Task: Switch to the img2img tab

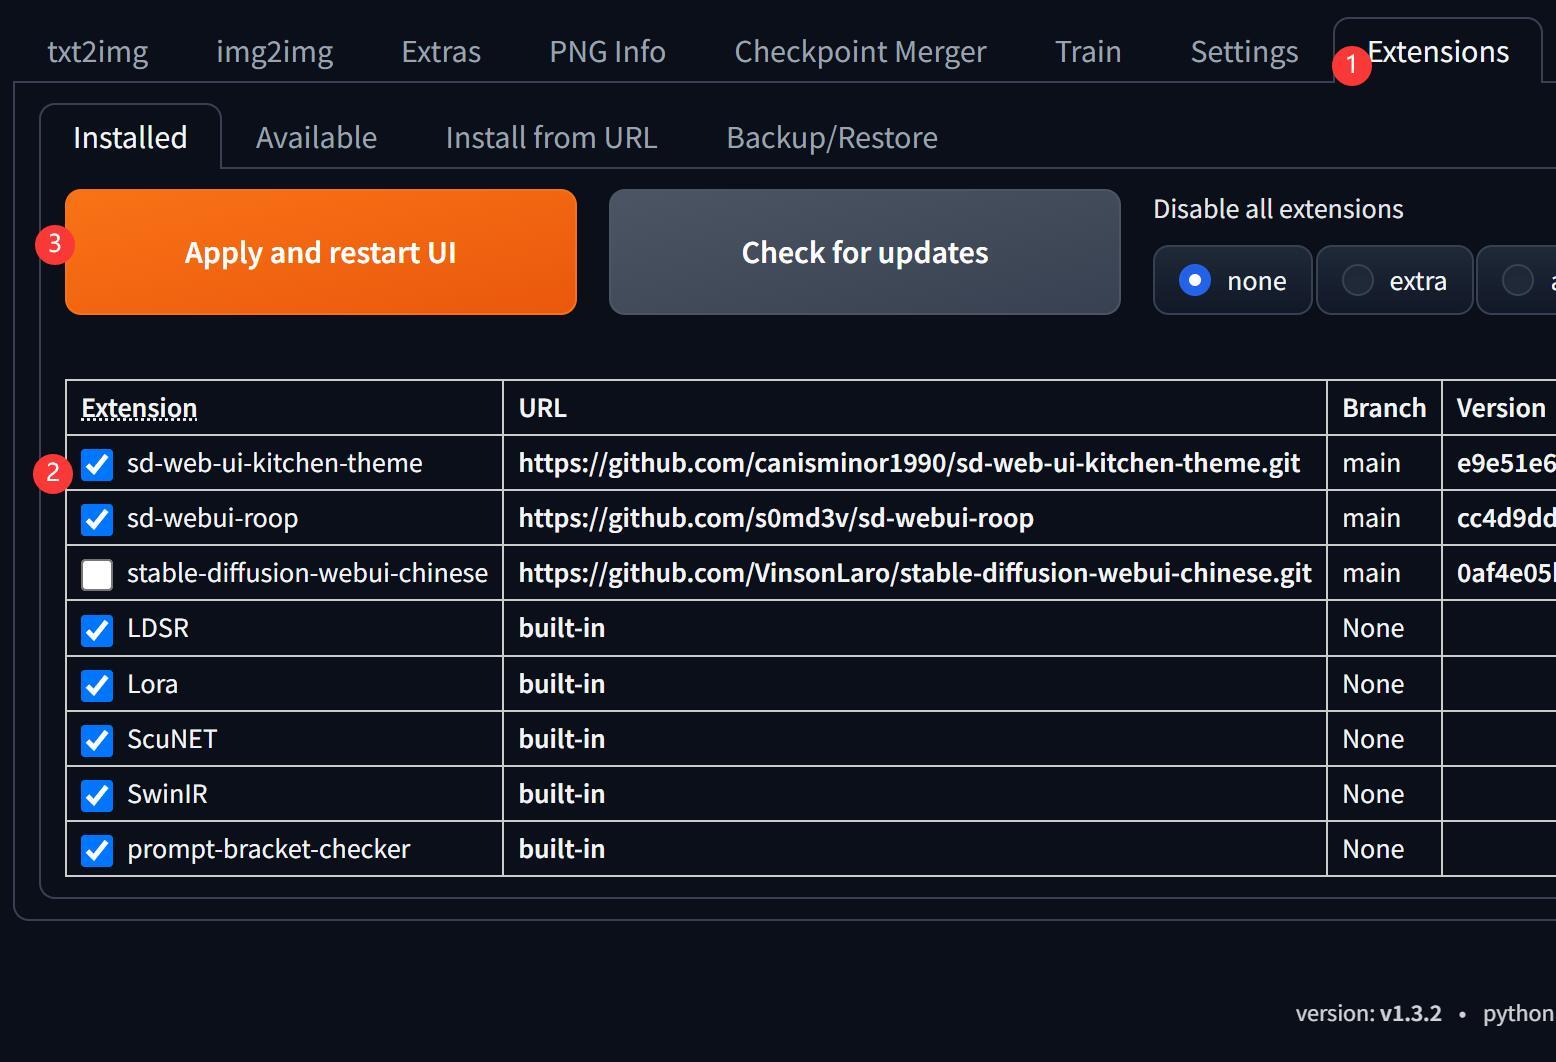Action: (275, 52)
